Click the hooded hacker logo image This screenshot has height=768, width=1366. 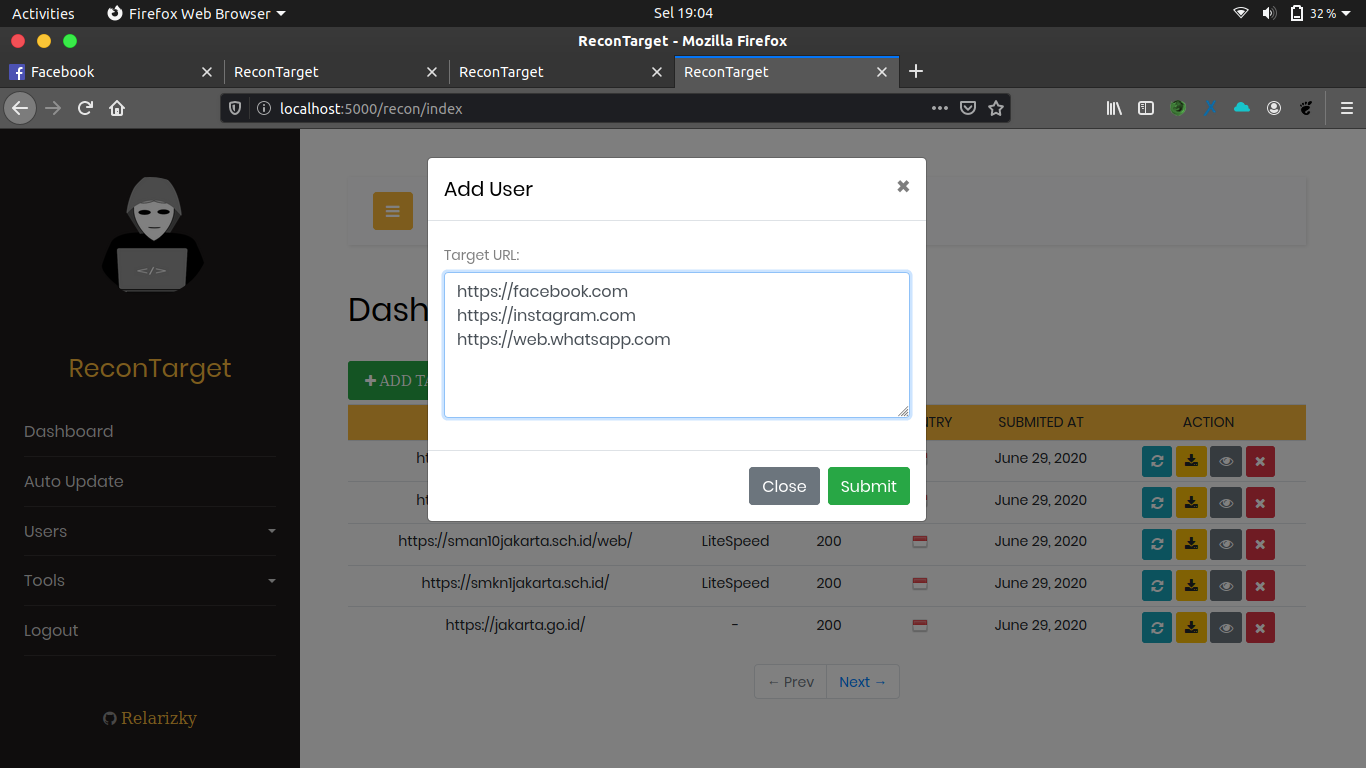coord(152,235)
